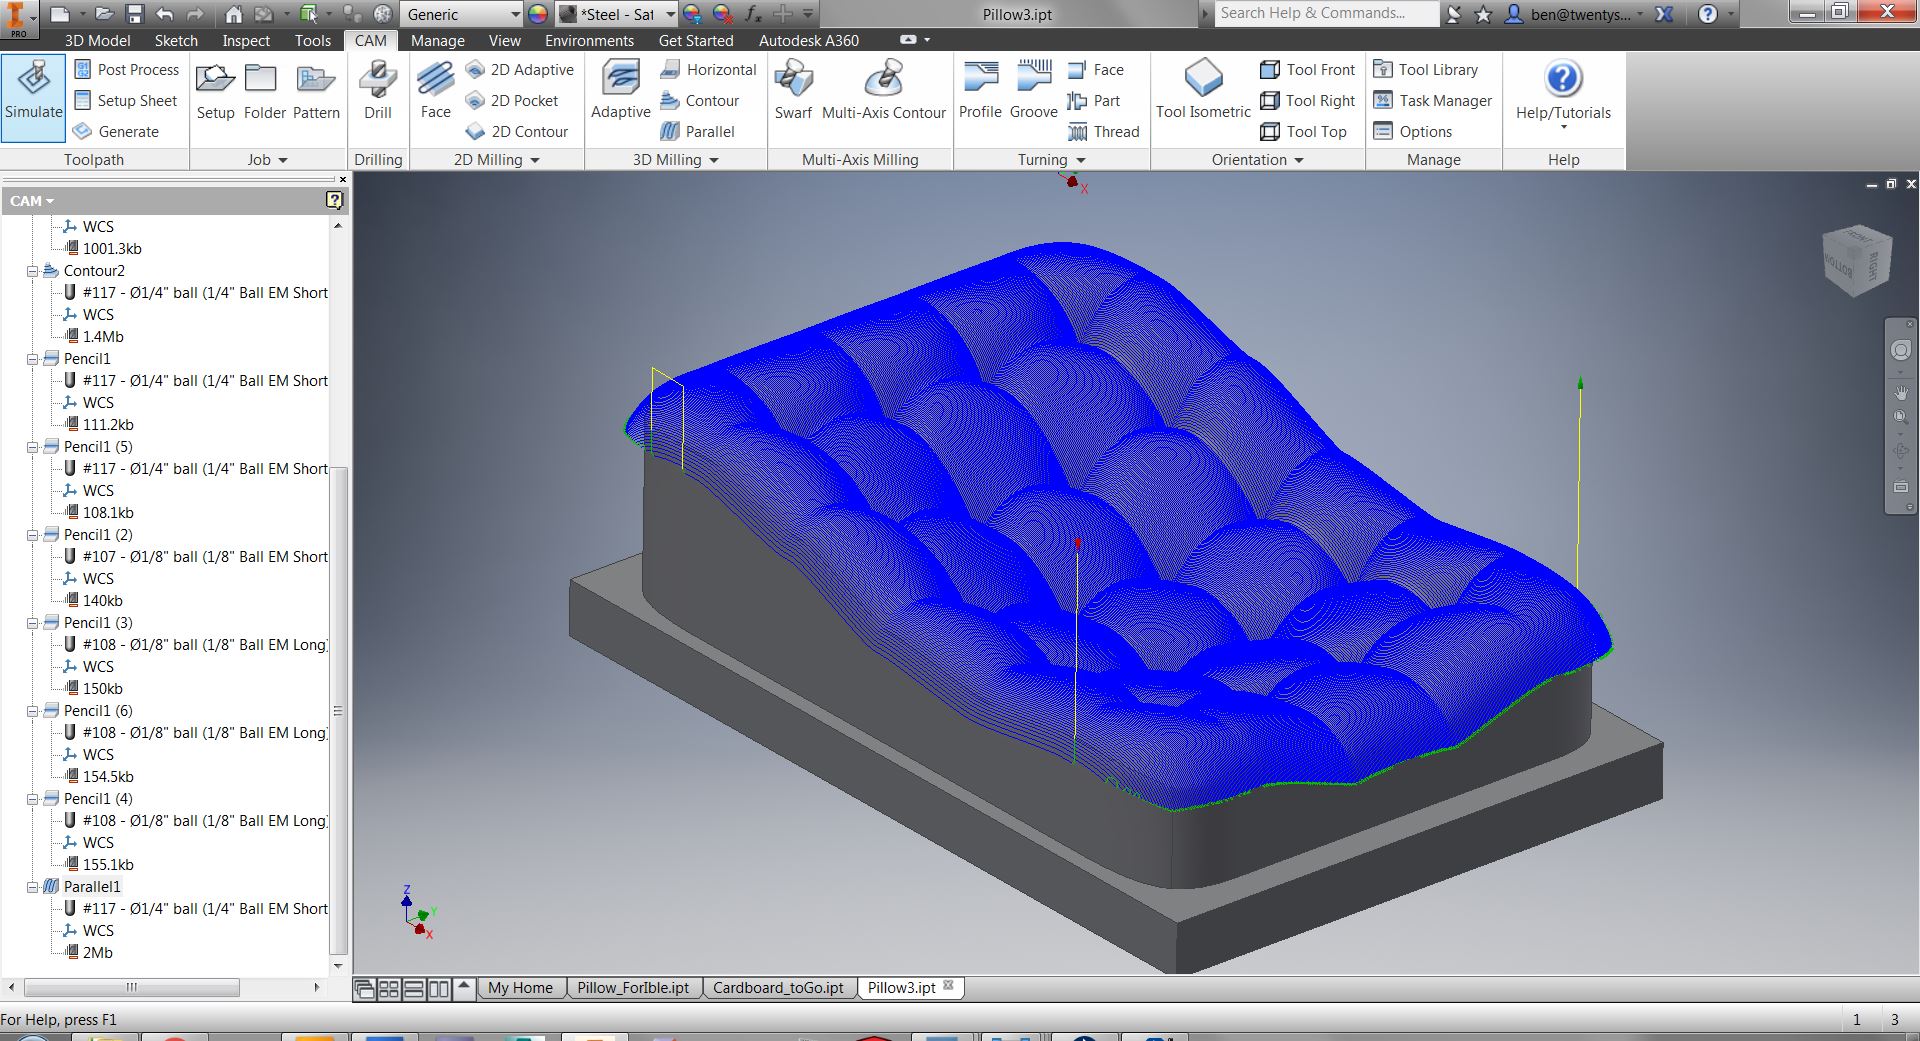Open the Environments ribbon tab

589,41
